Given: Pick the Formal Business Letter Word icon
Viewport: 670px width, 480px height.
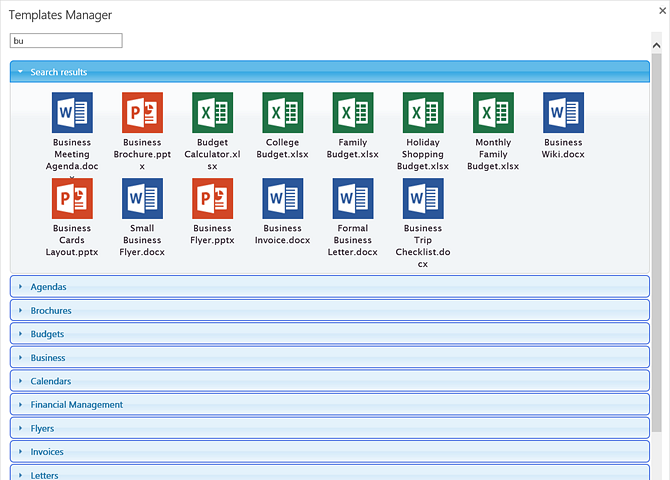Looking at the screenshot, I should pyautogui.click(x=353, y=198).
